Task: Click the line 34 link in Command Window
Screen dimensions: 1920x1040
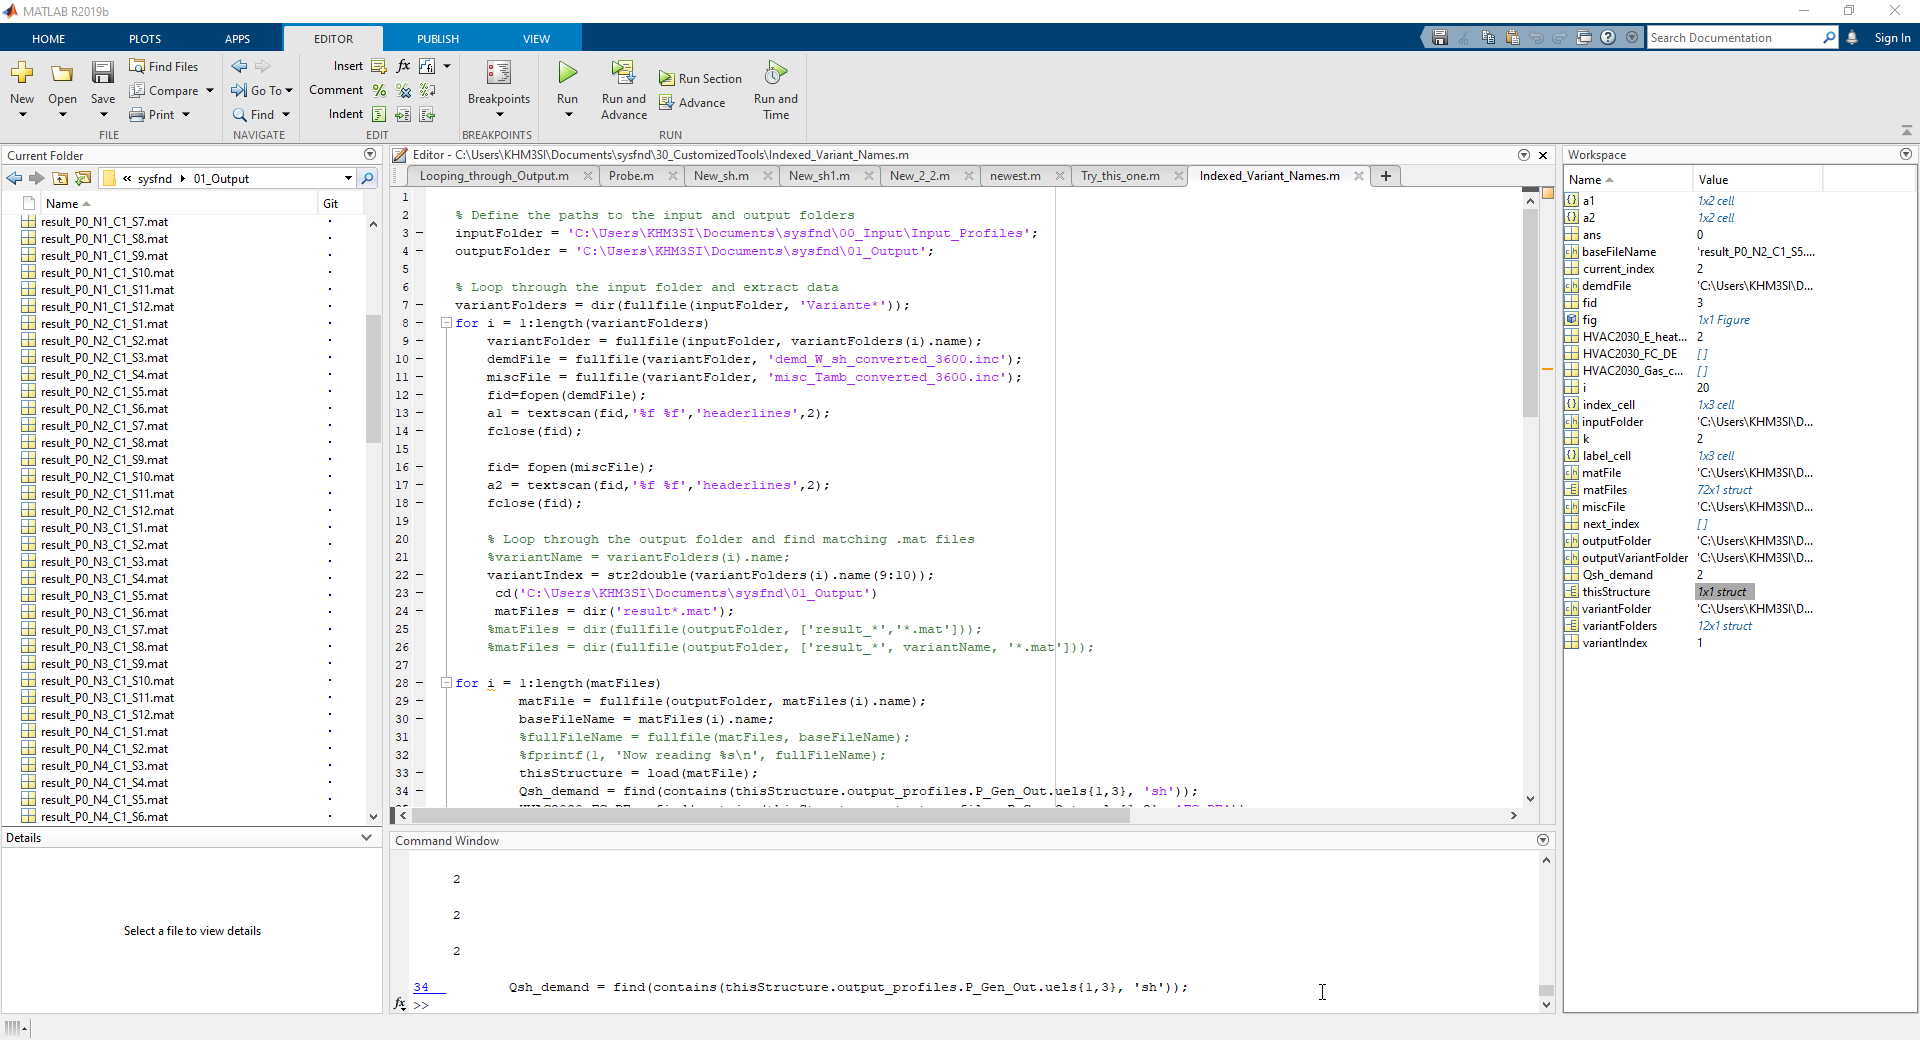Action: [x=421, y=987]
